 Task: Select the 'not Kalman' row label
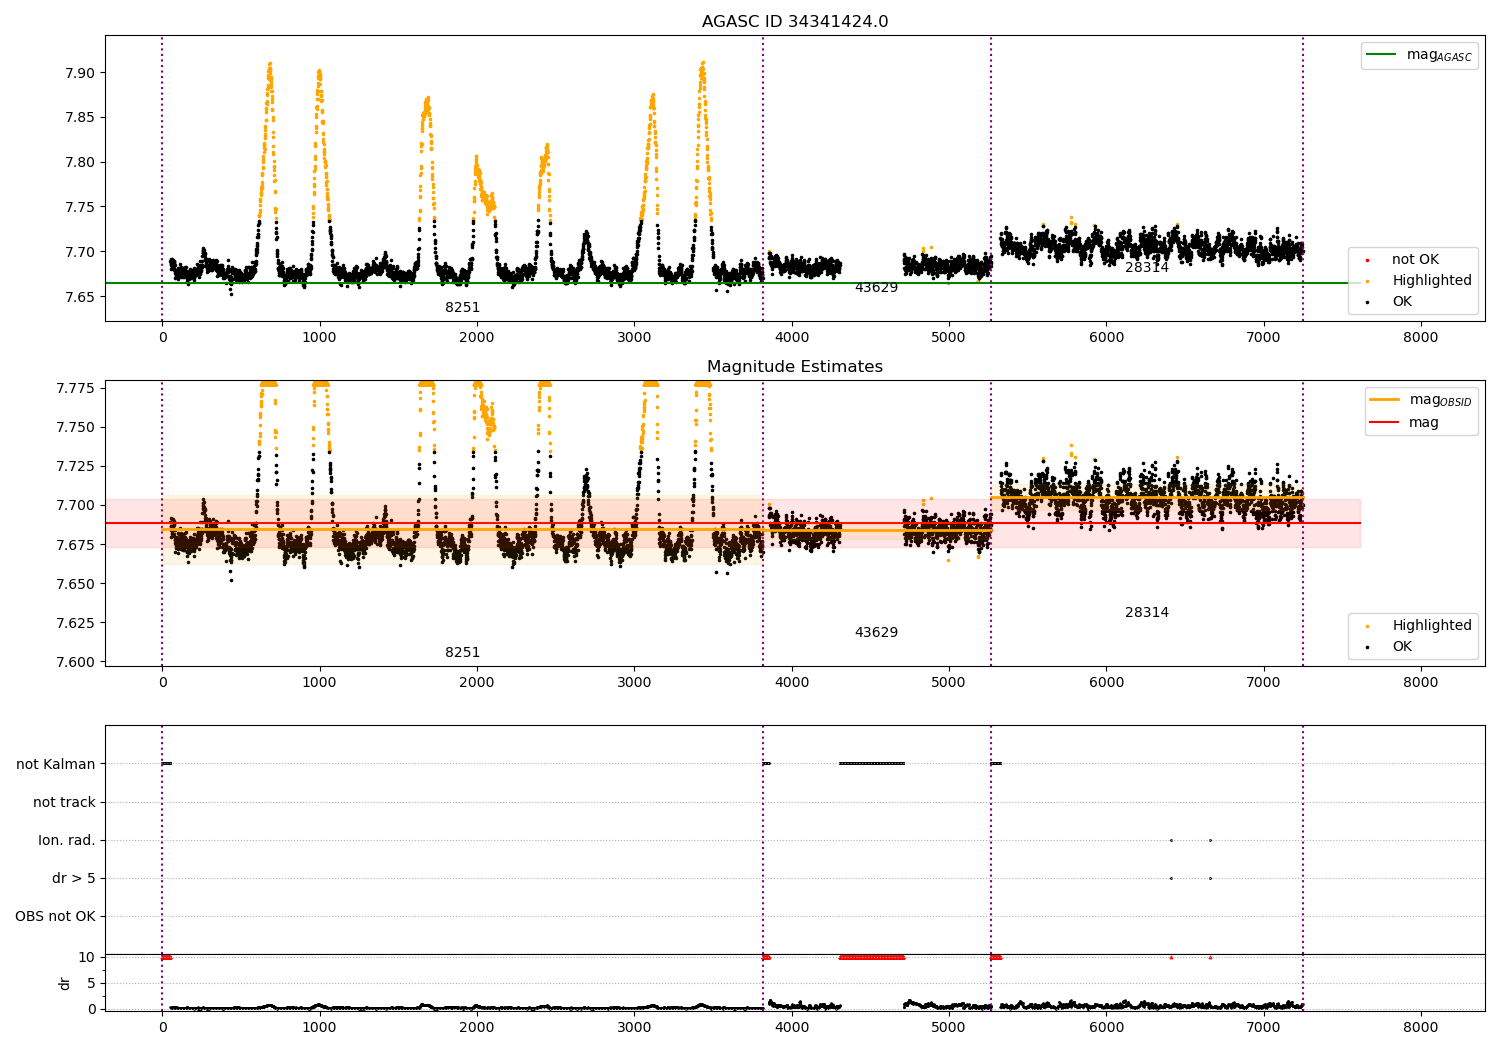(56, 764)
